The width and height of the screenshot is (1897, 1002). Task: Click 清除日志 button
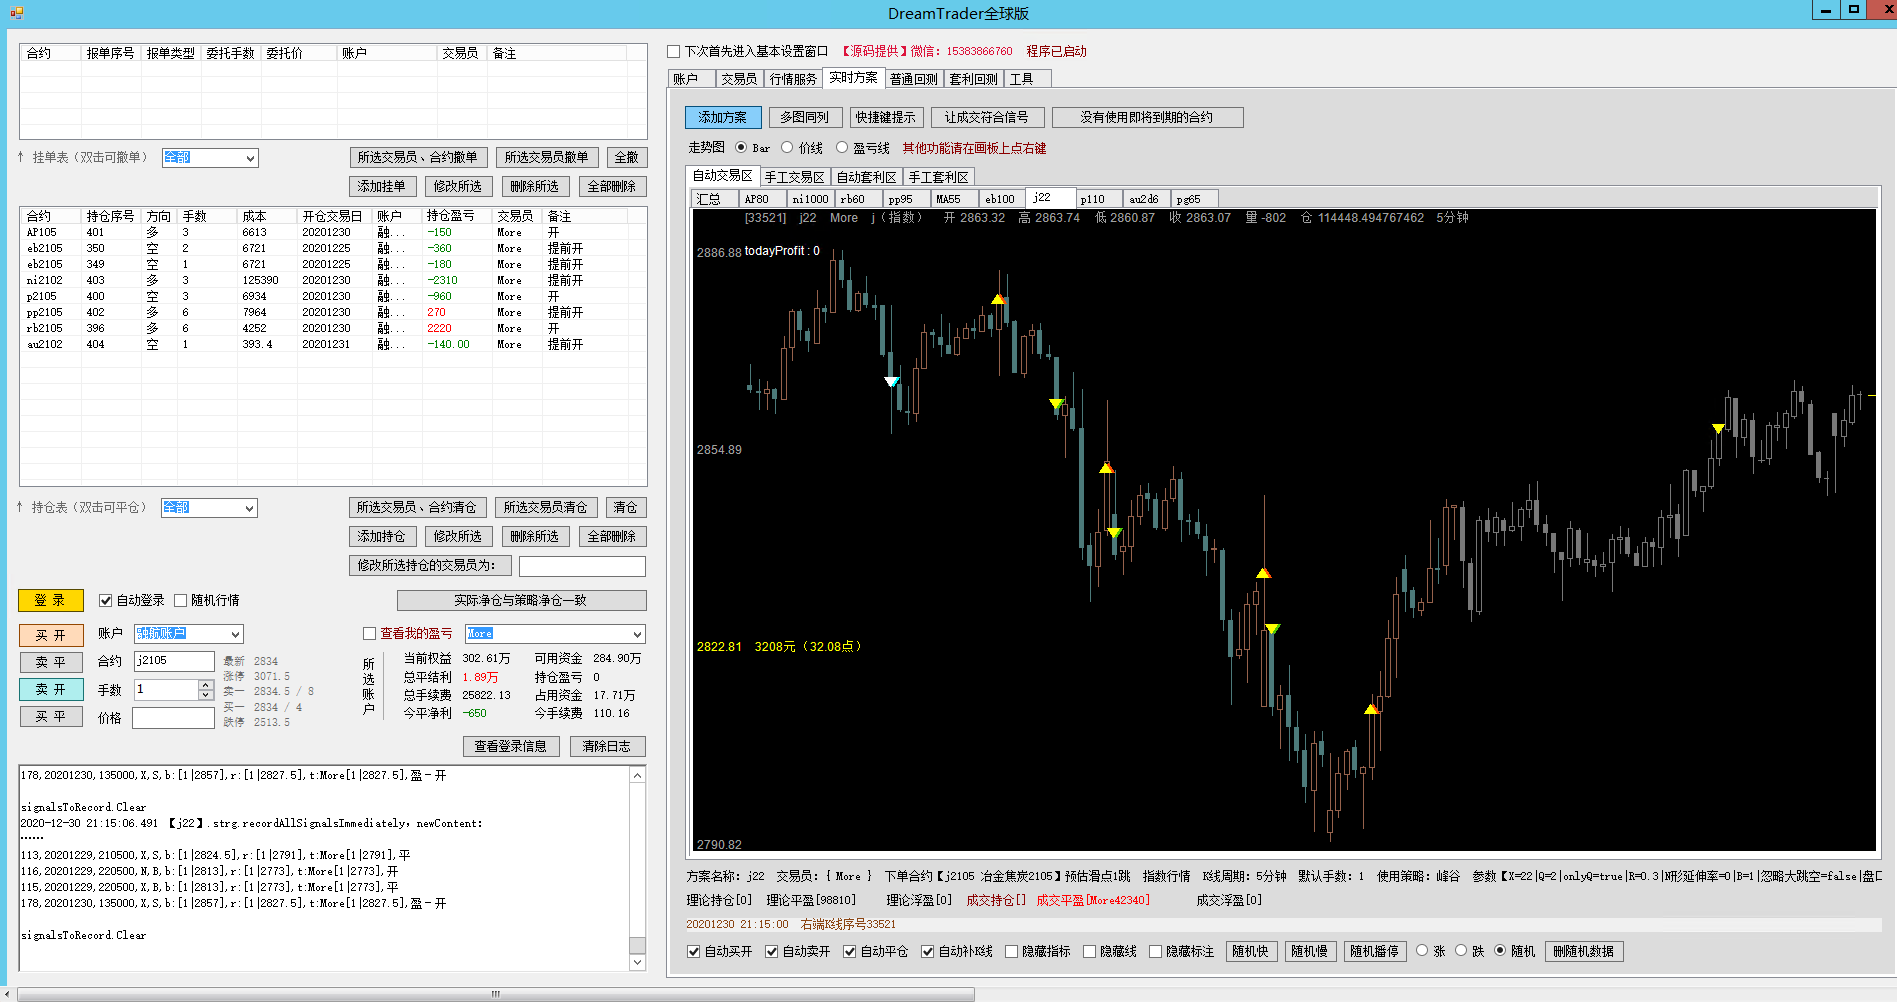click(607, 746)
